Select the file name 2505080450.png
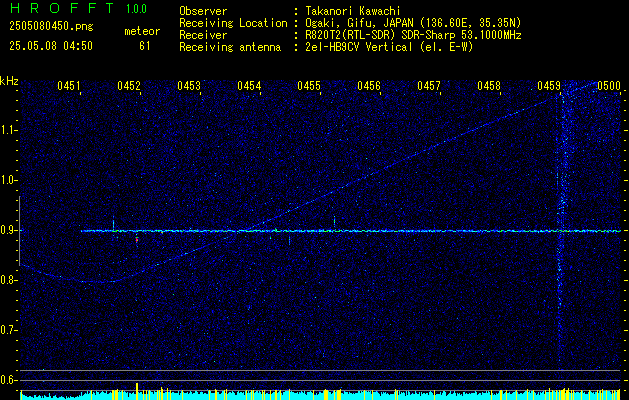This screenshot has height=400, width=629. [x=51, y=27]
